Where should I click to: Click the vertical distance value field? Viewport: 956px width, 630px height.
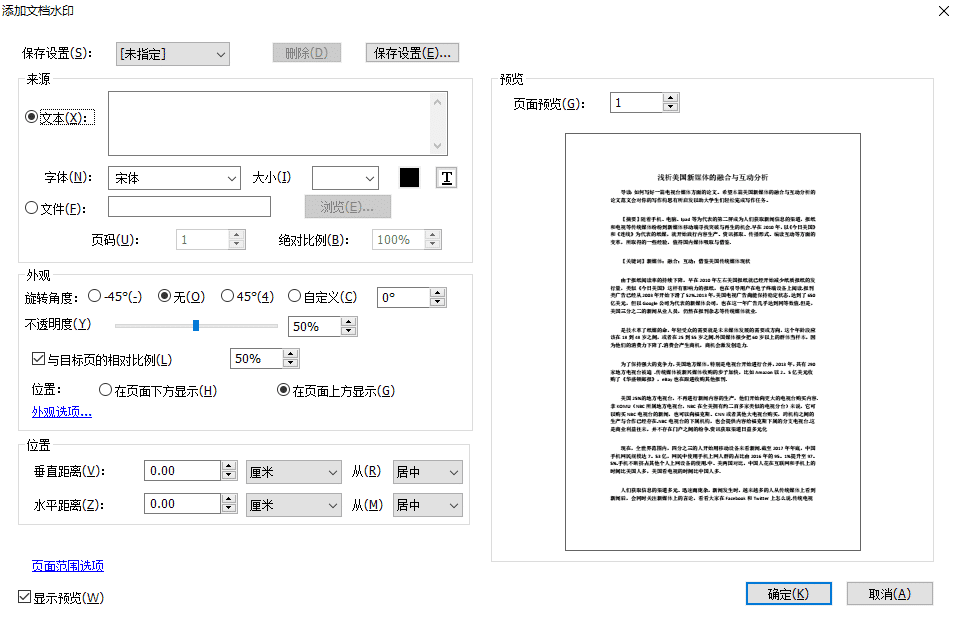point(182,471)
